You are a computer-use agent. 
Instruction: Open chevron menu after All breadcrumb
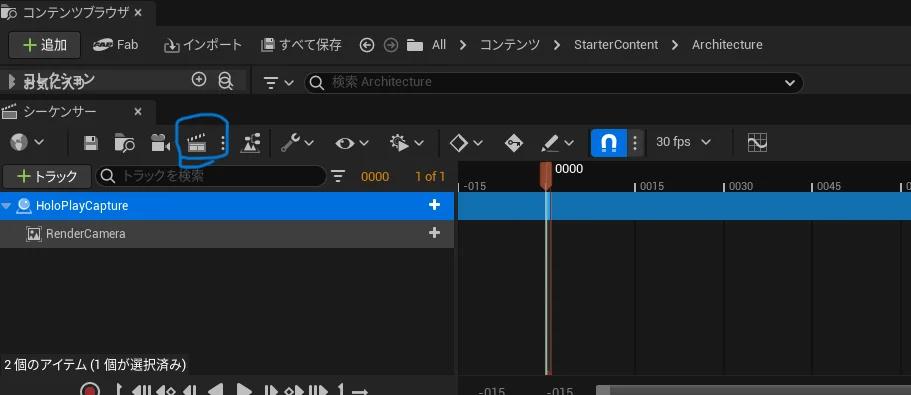coord(462,45)
